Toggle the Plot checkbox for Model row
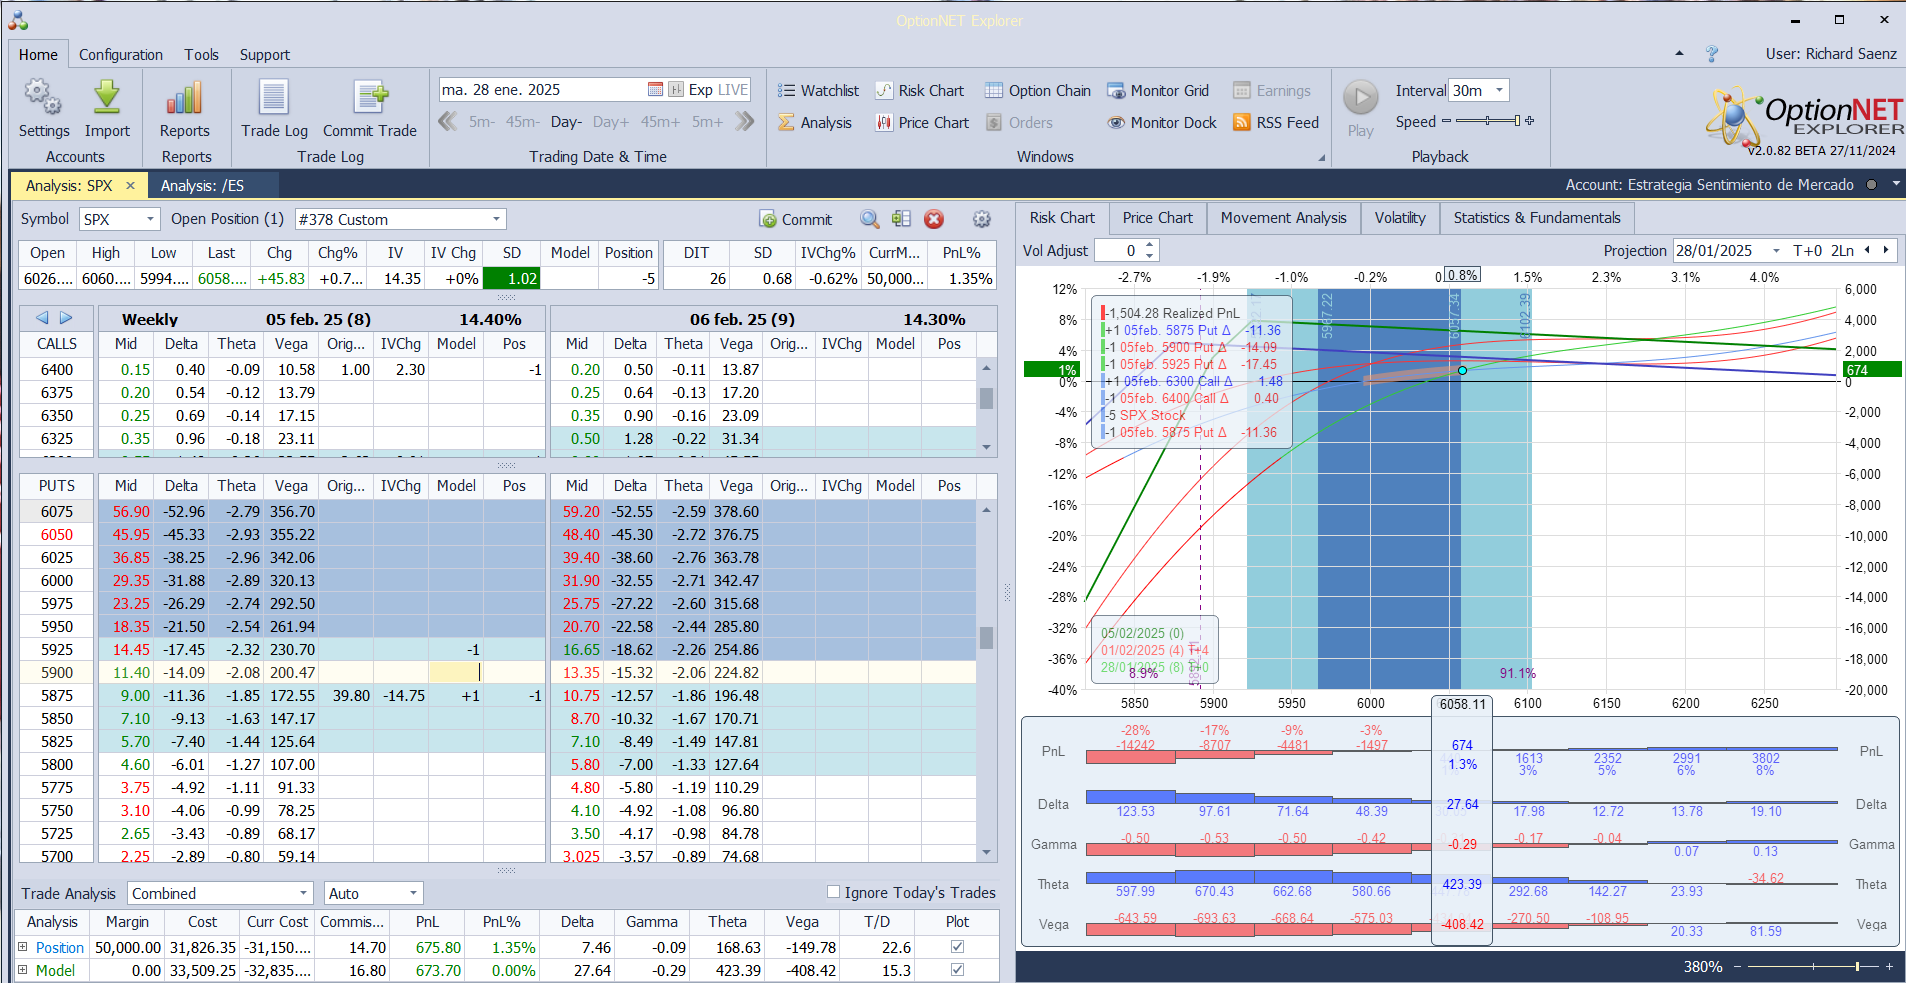The width and height of the screenshot is (1906, 983). pyautogui.click(x=957, y=970)
